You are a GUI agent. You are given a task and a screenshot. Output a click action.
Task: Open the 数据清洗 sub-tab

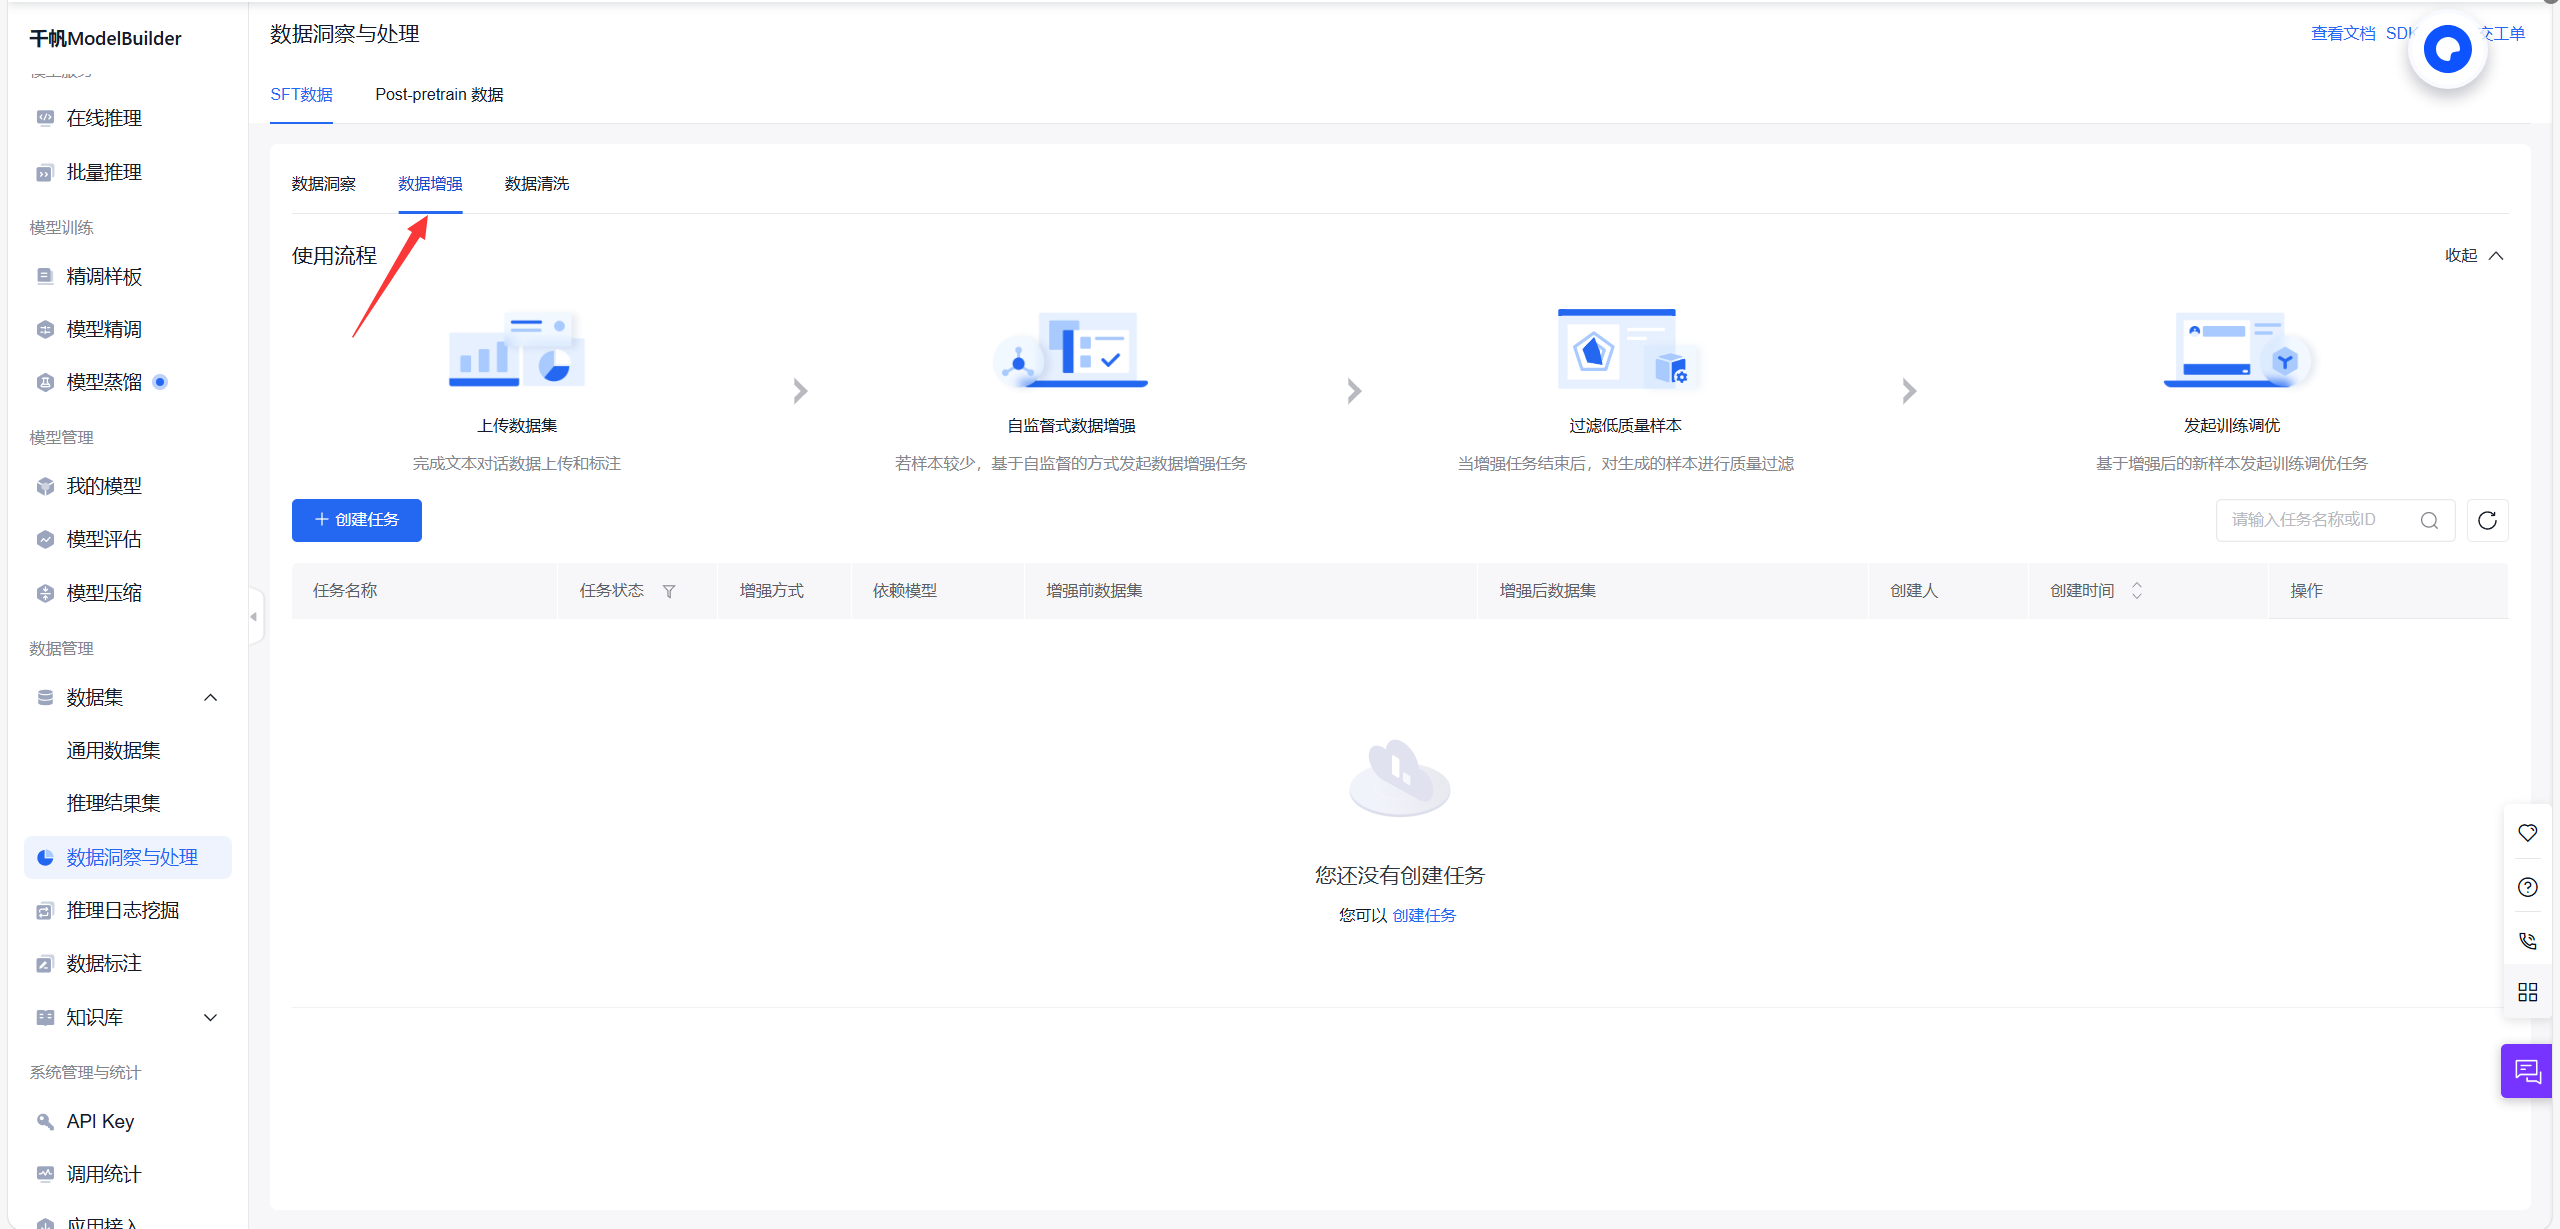(x=537, y=184)
